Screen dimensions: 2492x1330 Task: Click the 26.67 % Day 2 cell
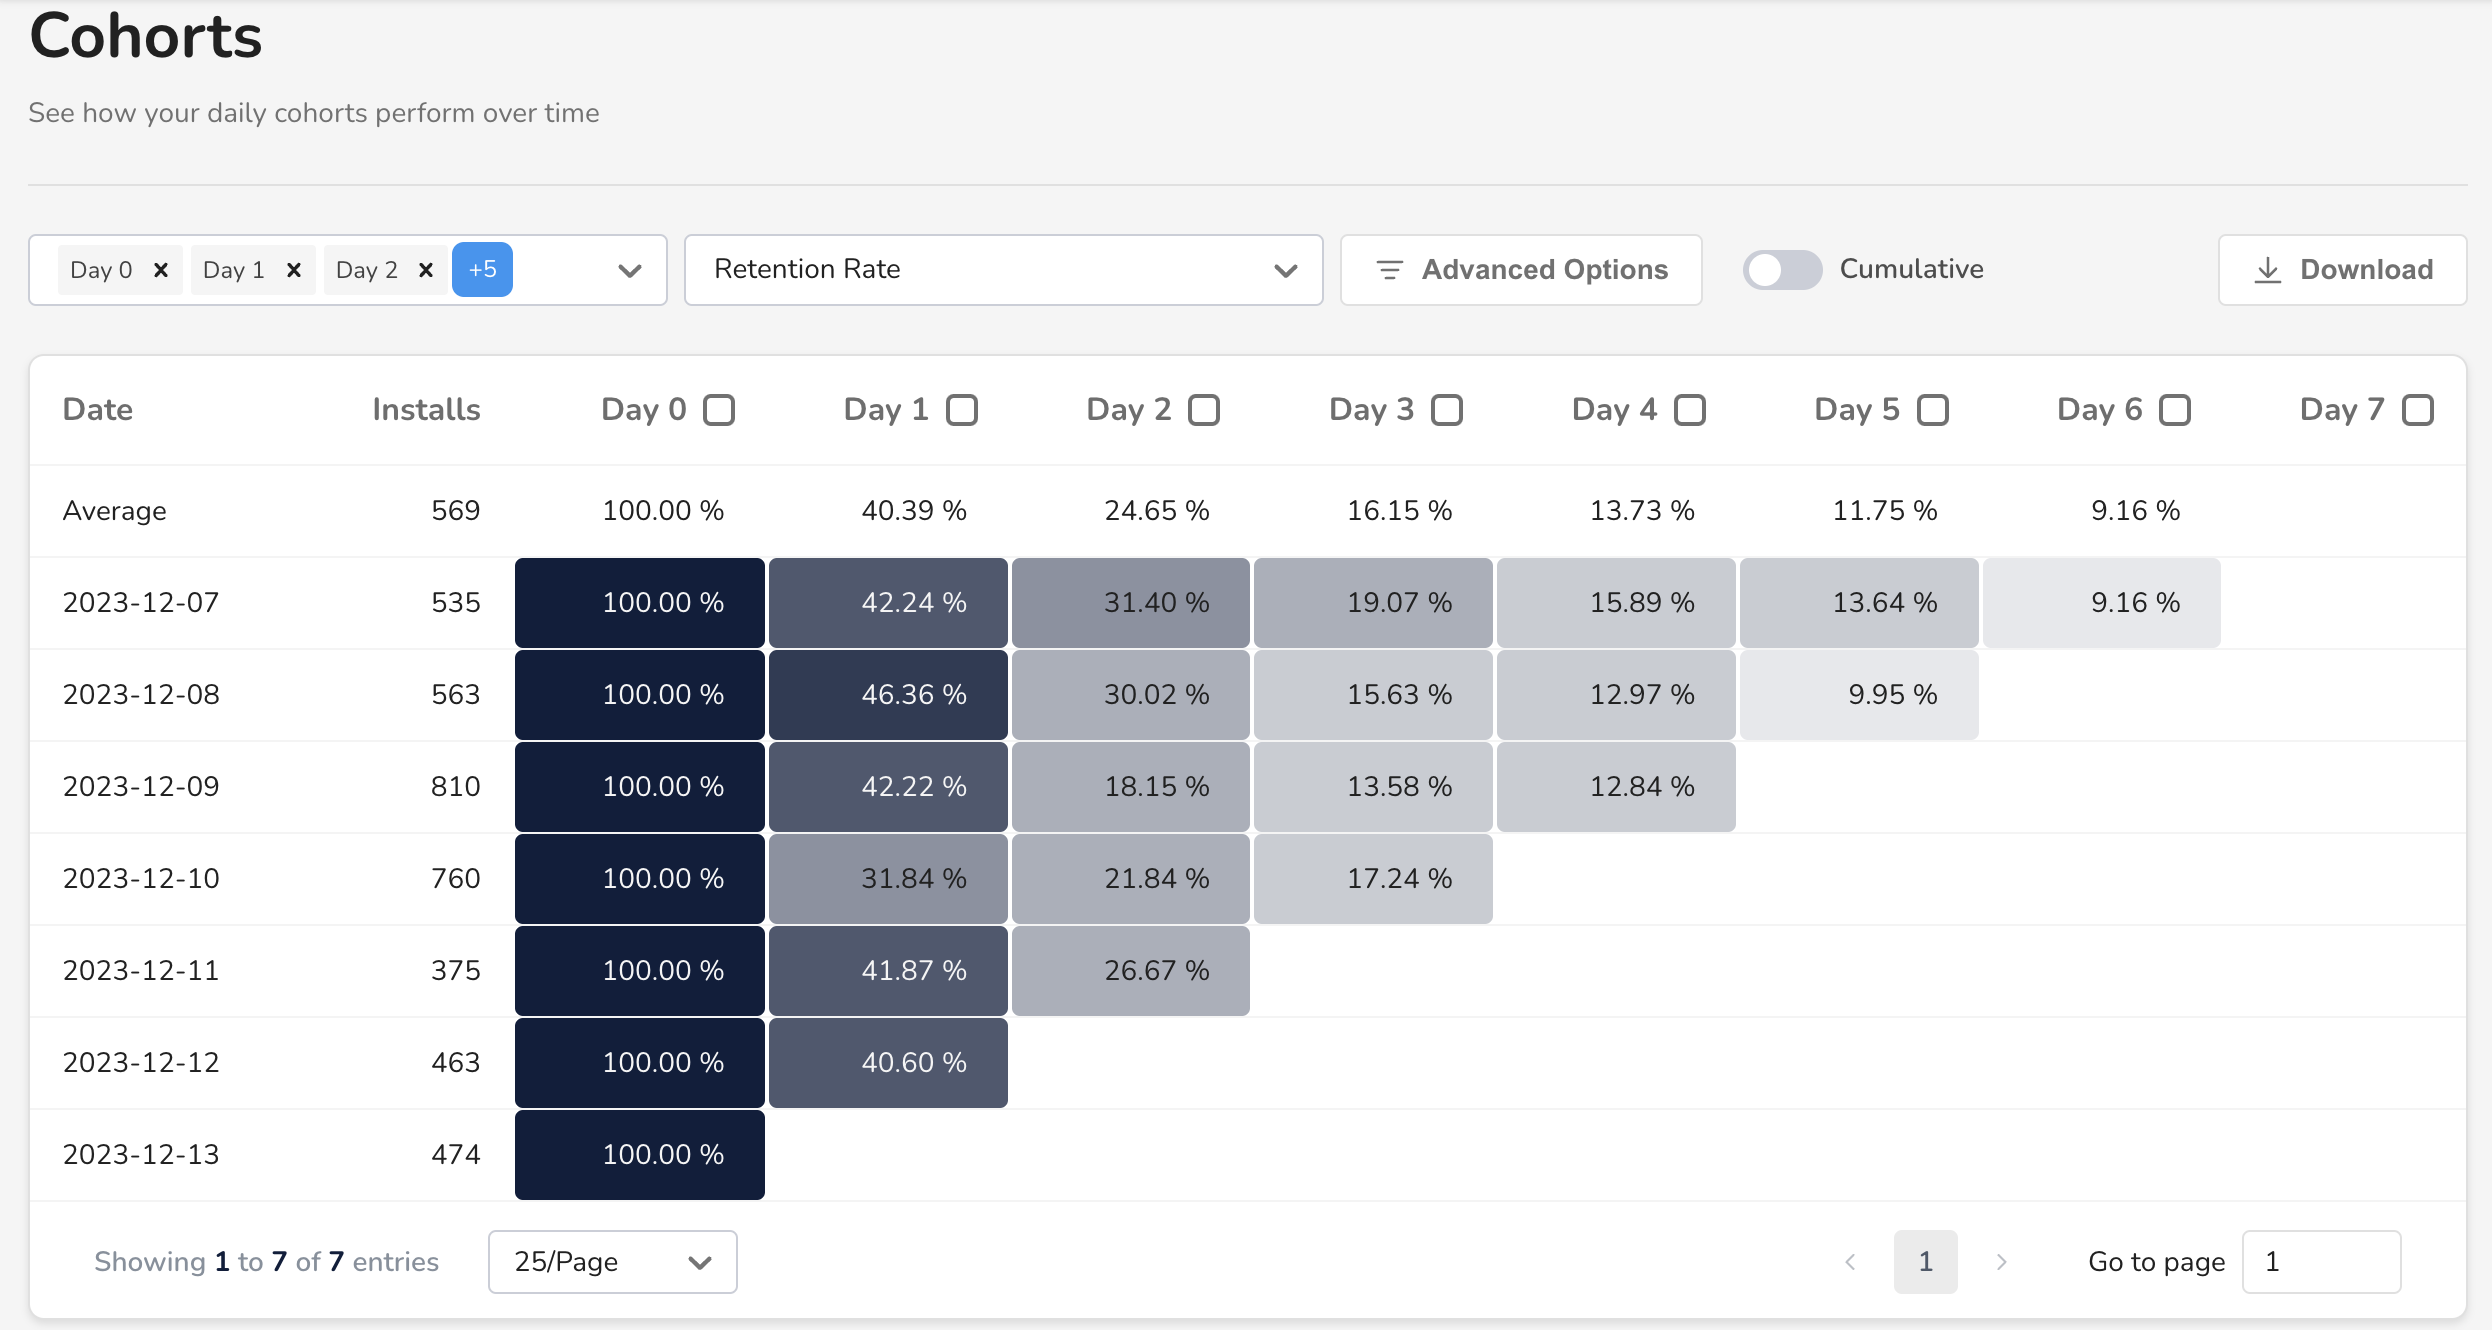coord(1131,971)
